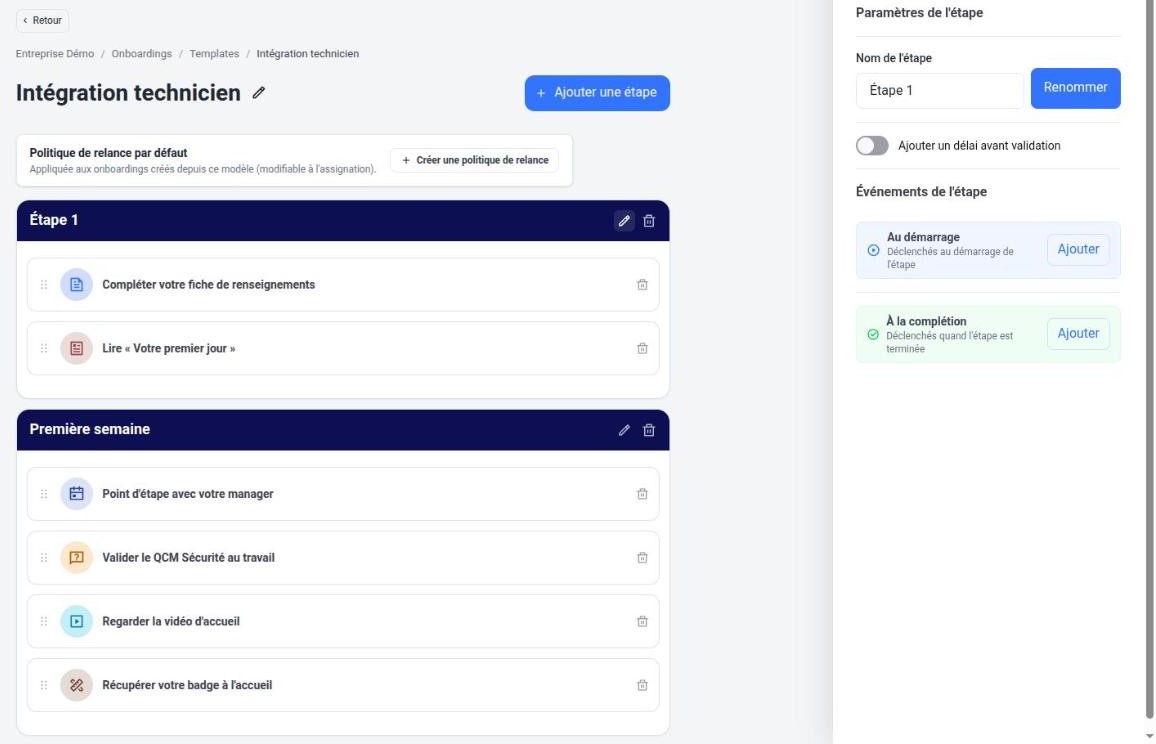The height and width of the screenshot is (744, 1156).
Task: Click the pencil icon on Étape 1 header
Action: tap(624, 220)
